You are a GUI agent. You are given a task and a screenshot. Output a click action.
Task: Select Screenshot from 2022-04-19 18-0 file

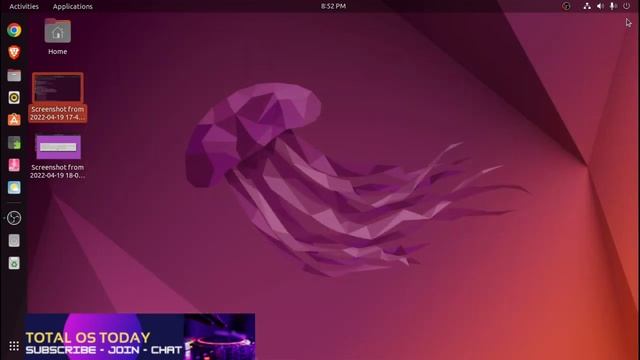tap(58, 156)
